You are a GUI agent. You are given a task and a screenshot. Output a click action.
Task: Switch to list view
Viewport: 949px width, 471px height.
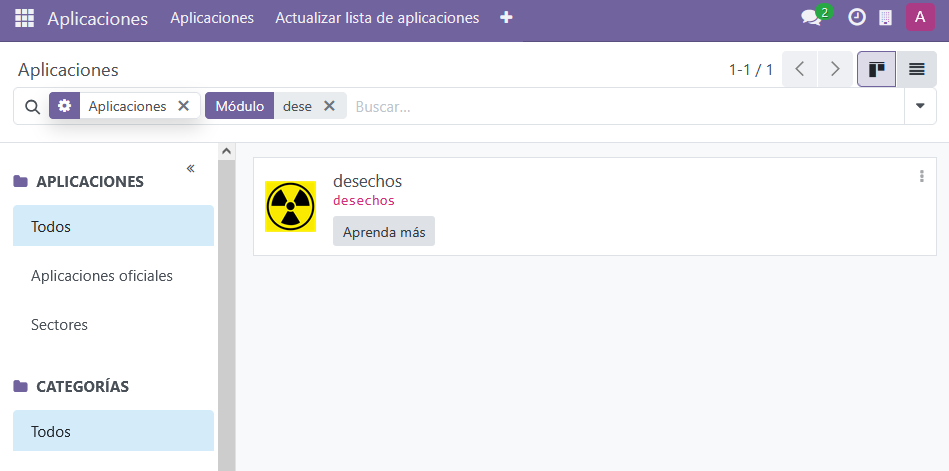[x=916, y=69]
